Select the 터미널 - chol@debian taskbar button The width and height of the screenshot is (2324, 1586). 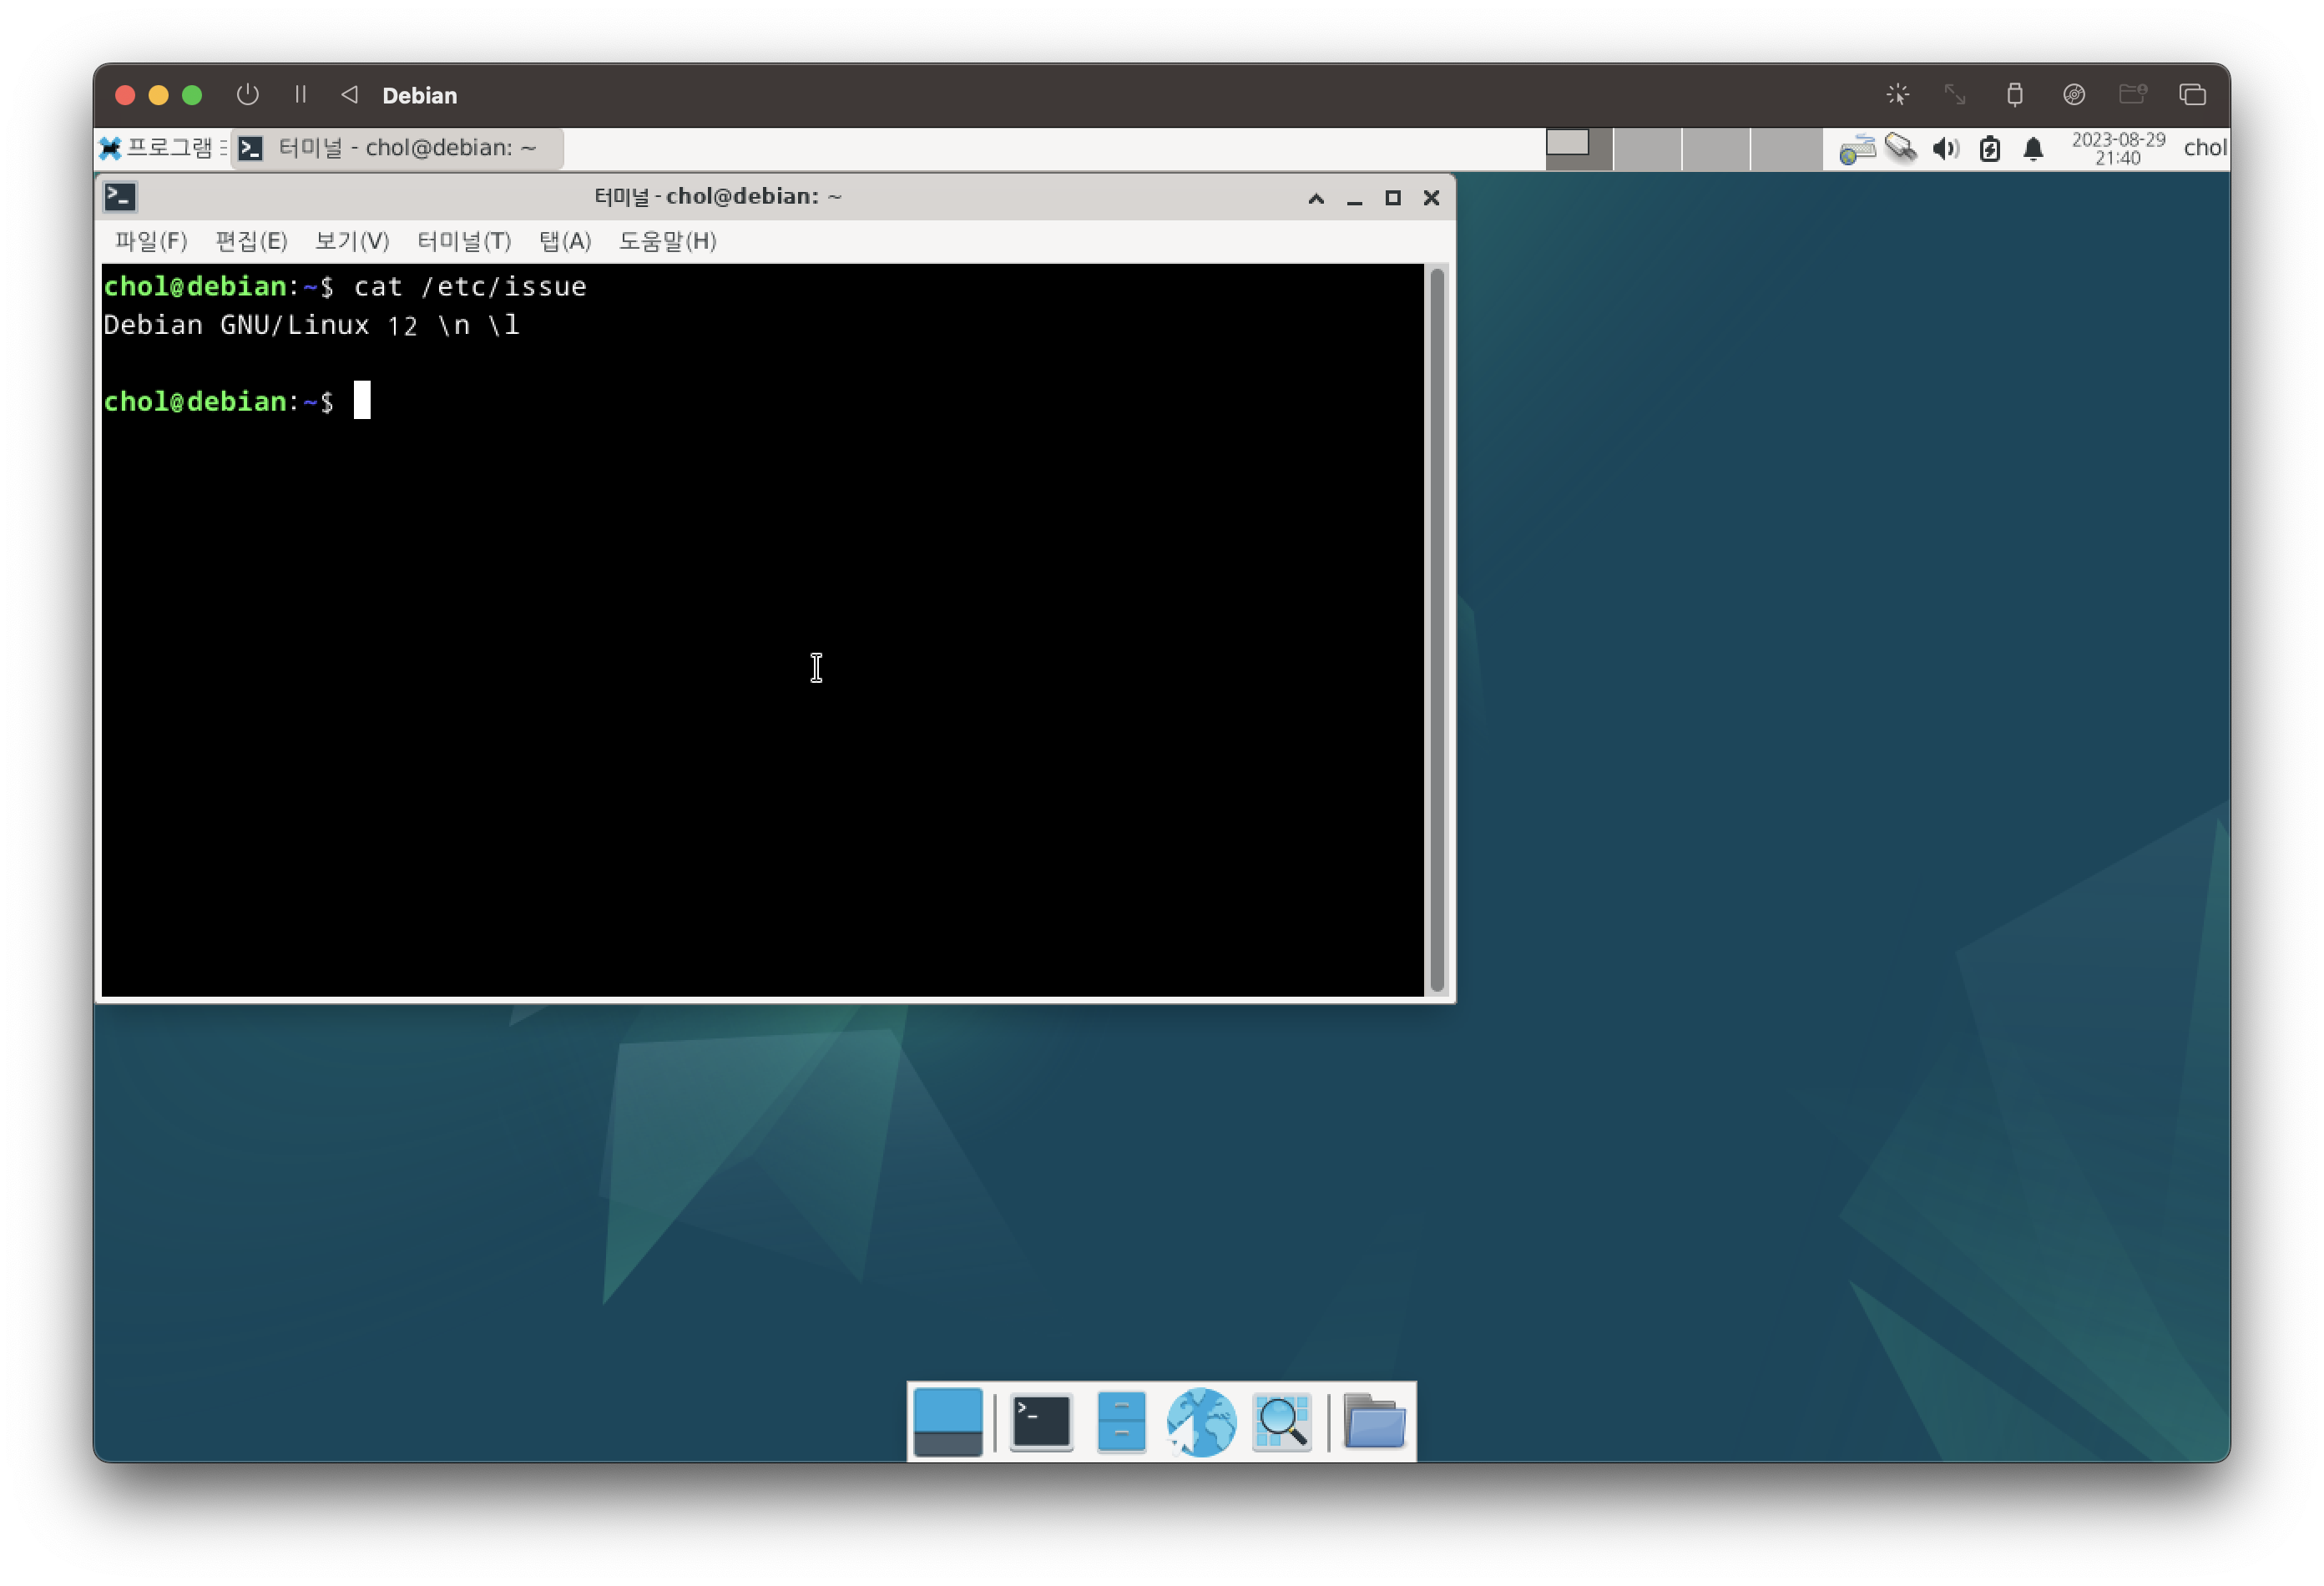(x=397, y=148)
